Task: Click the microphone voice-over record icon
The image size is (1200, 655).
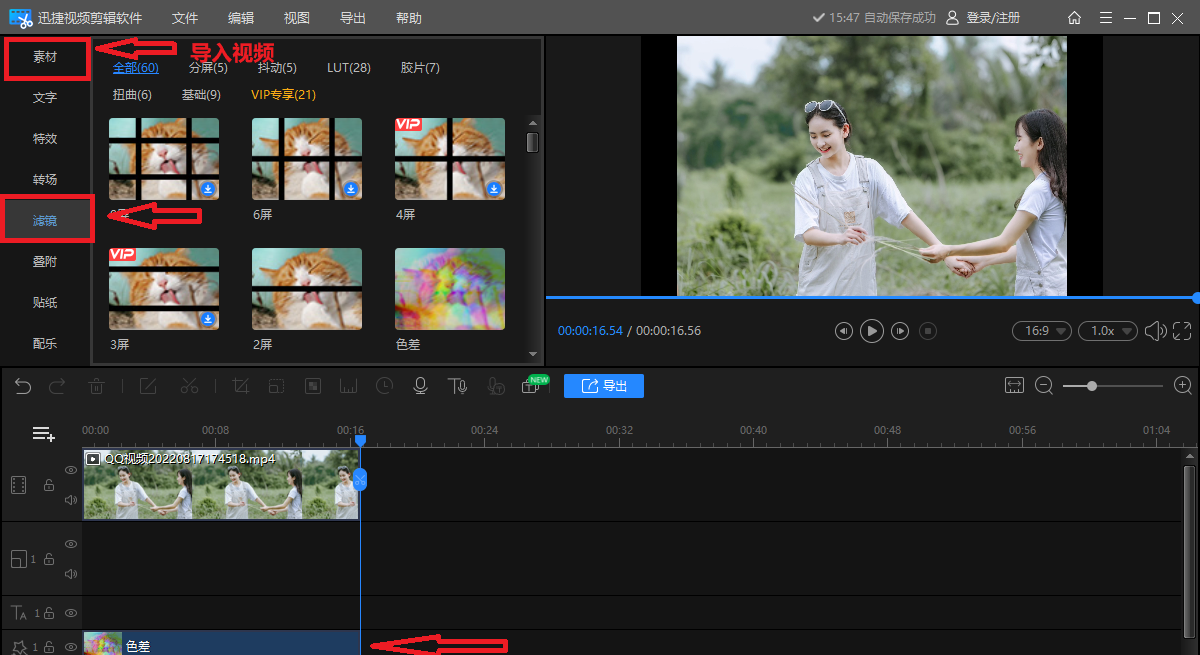Action: [421, 386]
